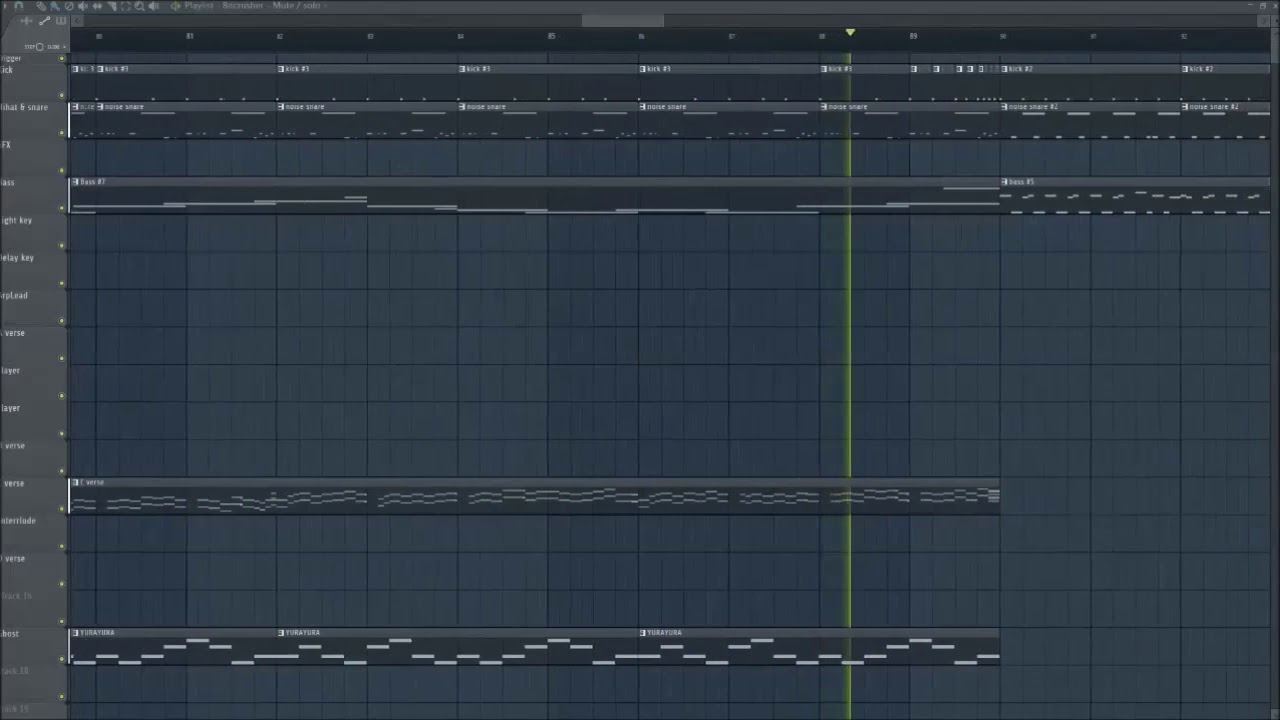
Task: Mute the interlude track
Action: 62,546
